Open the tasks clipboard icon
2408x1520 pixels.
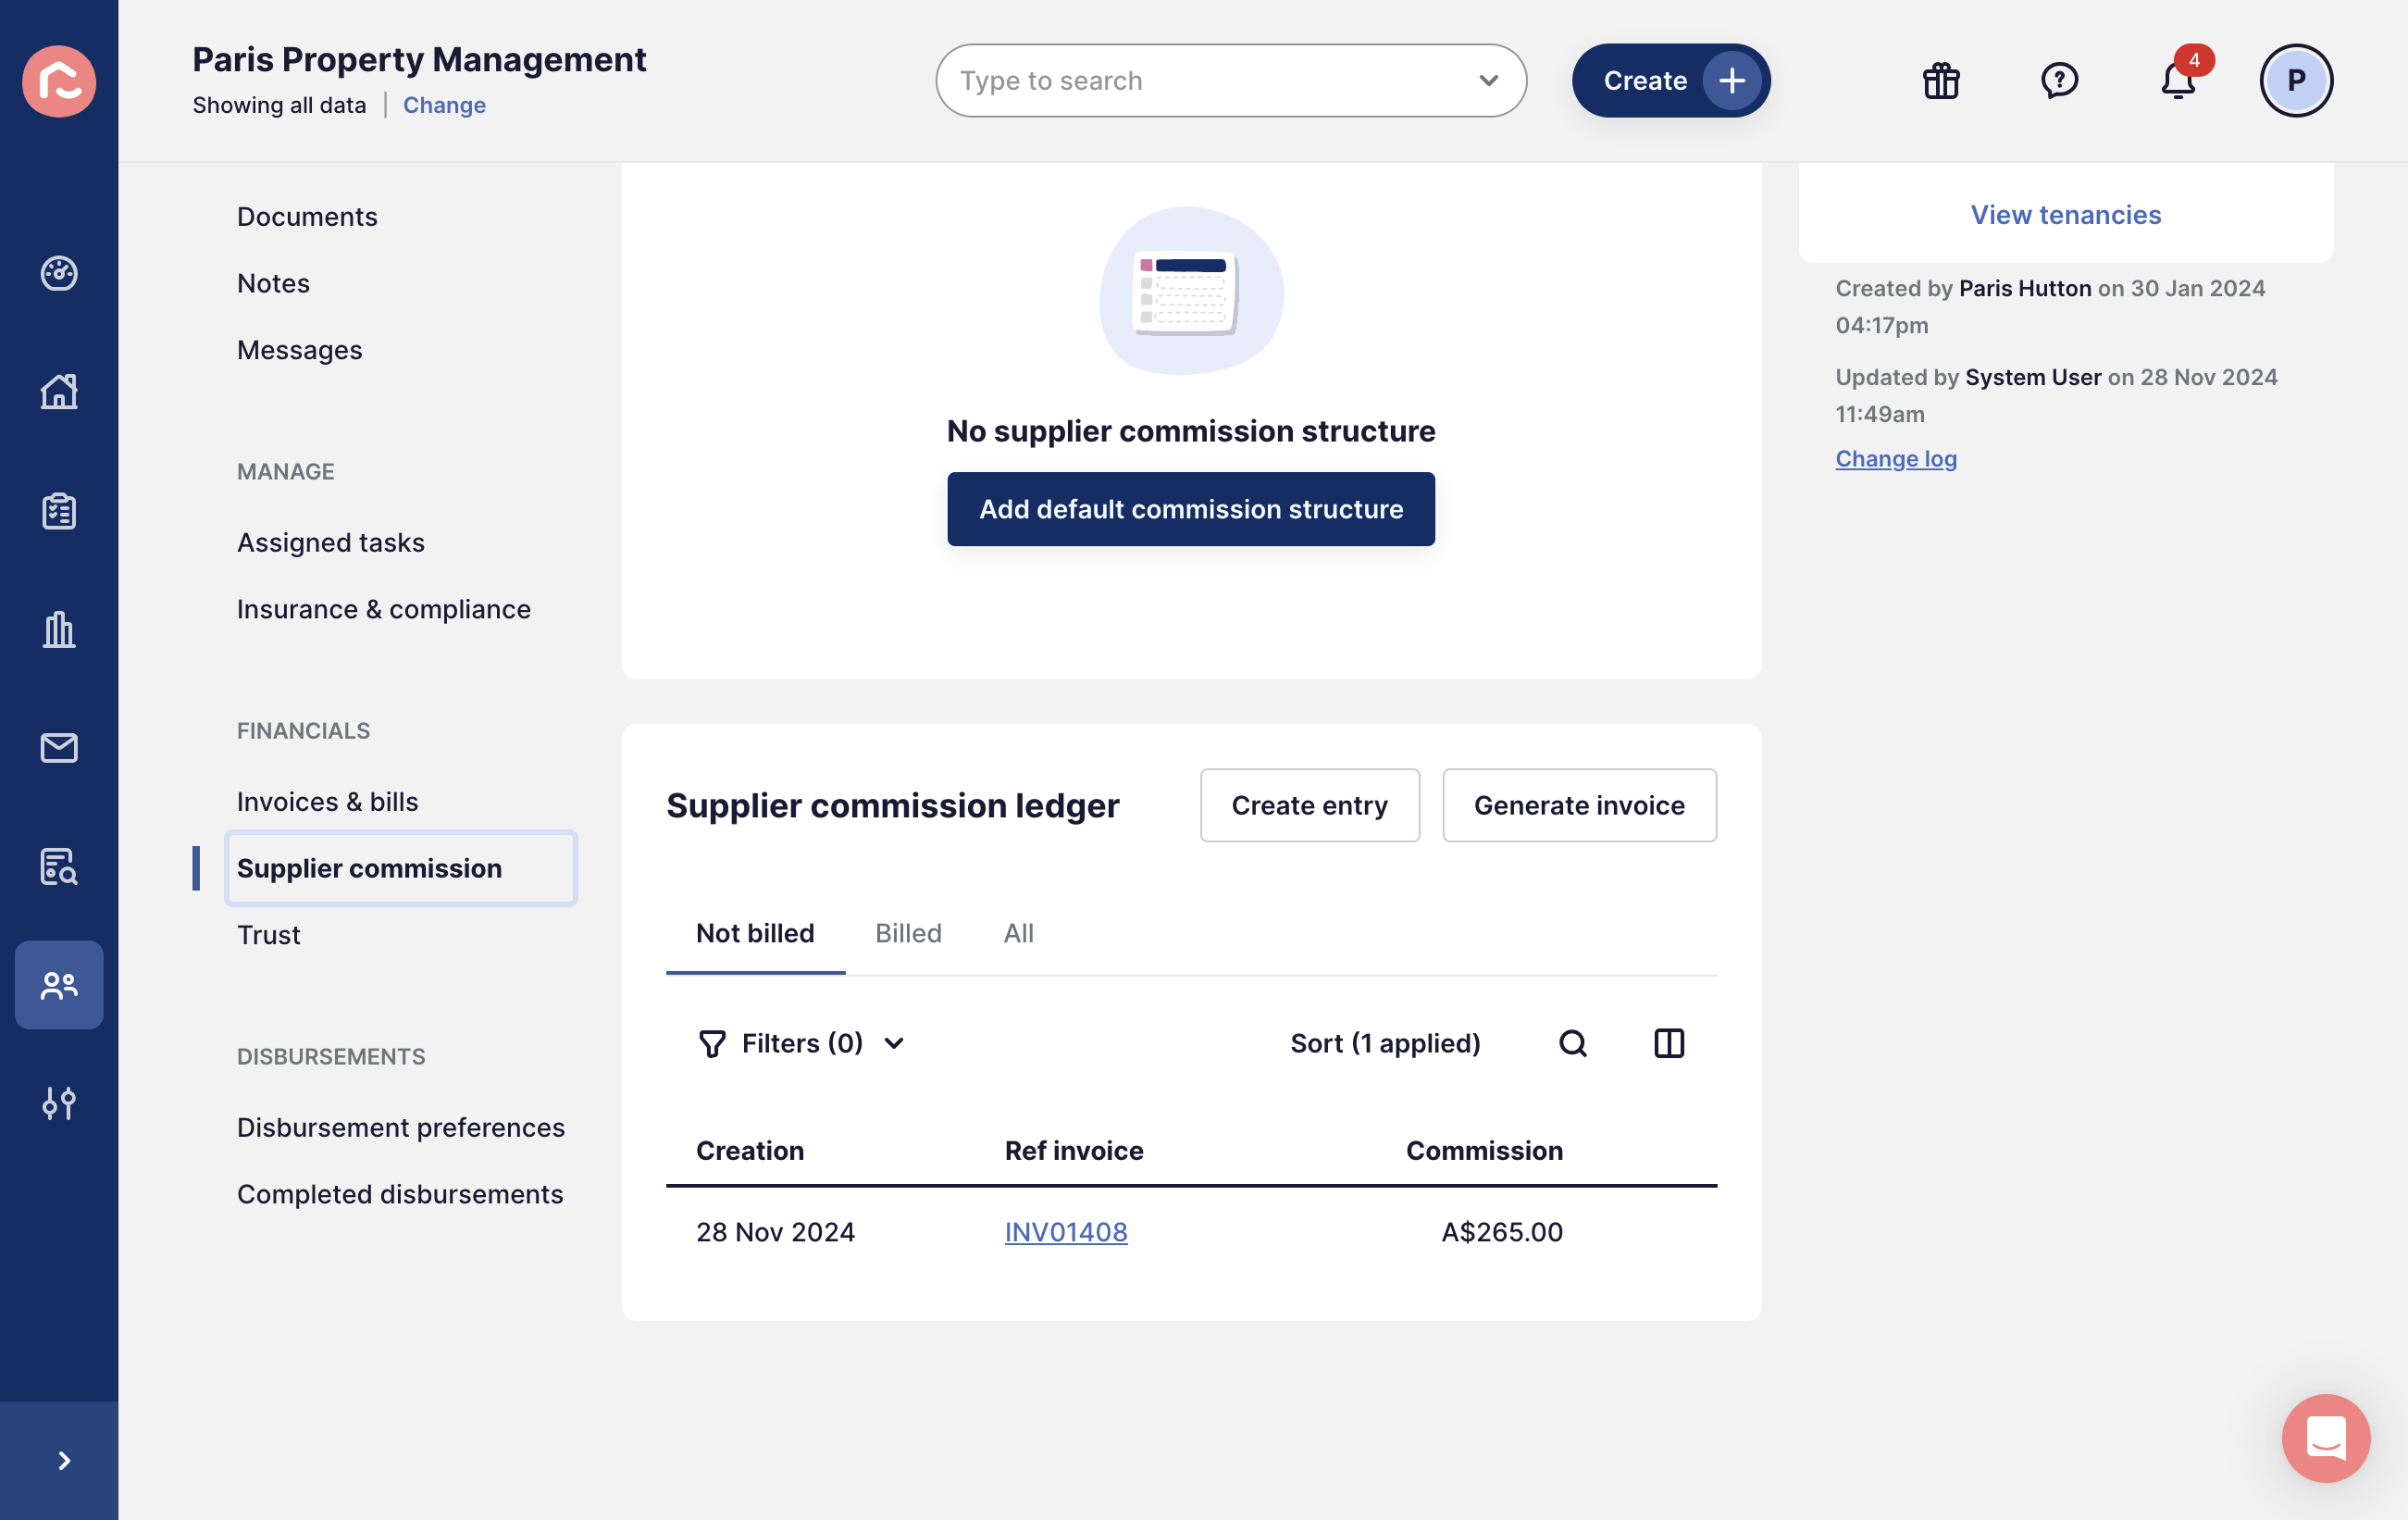point(59,510)
